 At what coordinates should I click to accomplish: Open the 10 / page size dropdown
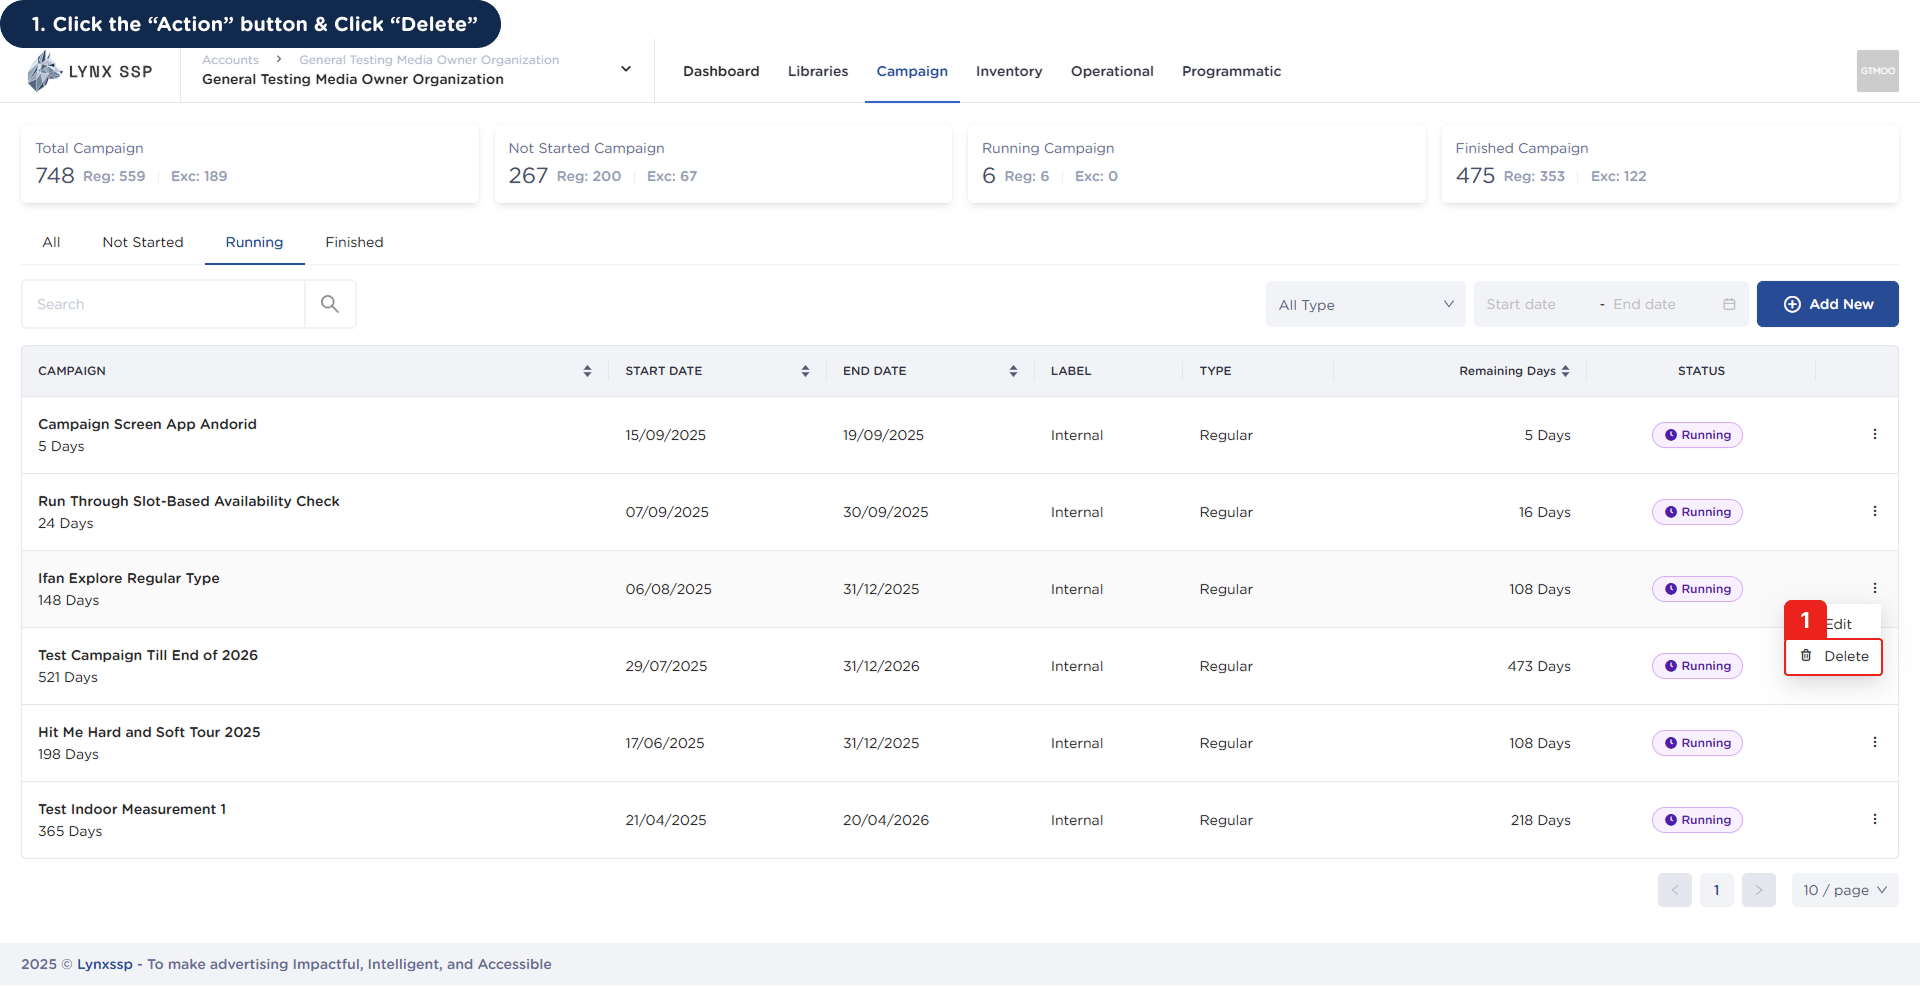(x=1845, y=890)
